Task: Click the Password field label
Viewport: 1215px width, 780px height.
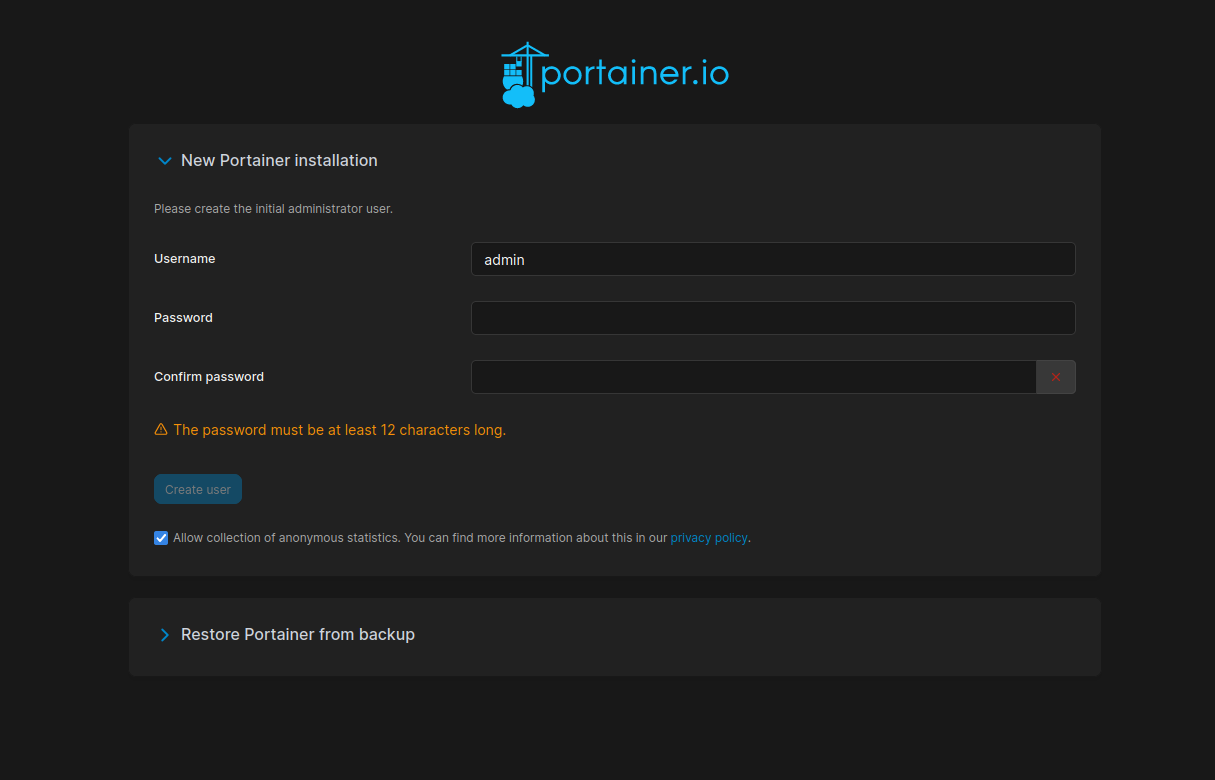Action: pos(183,318)
